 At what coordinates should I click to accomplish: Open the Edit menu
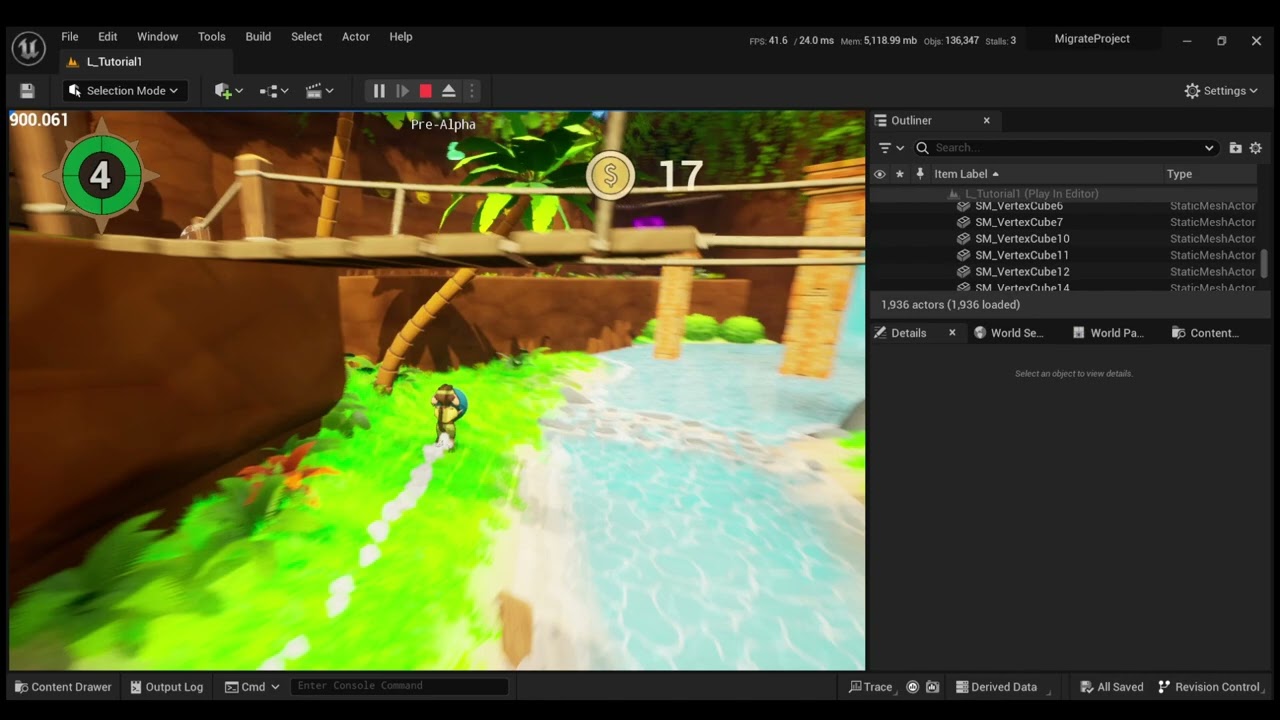click(108, 37)
